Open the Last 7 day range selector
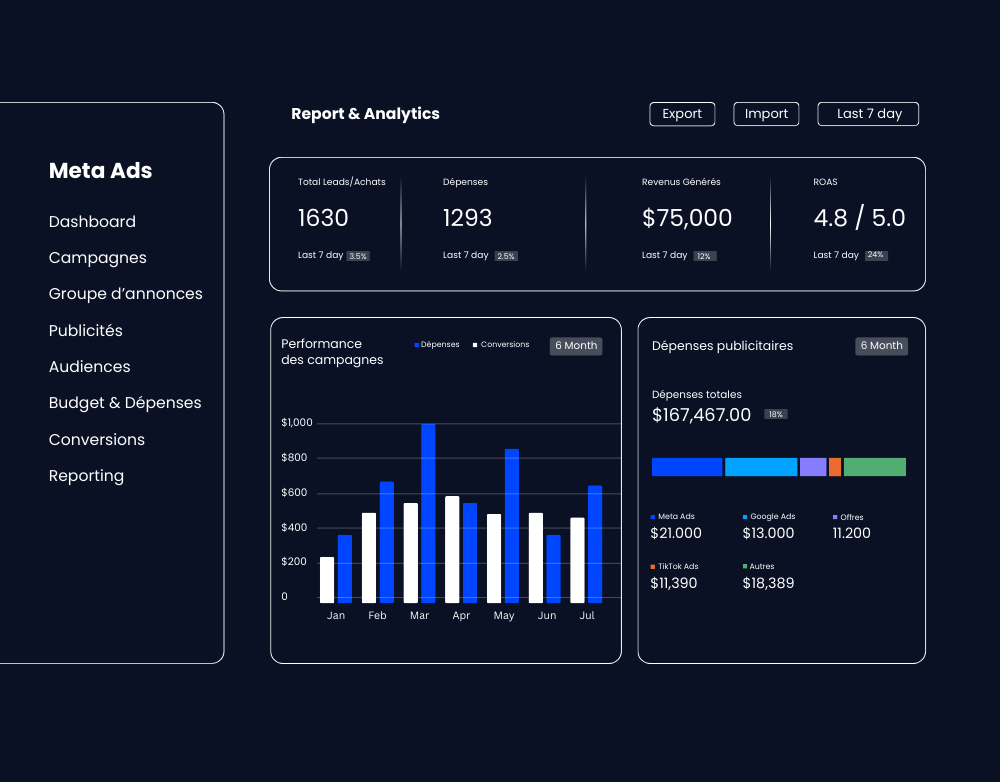The width and height of the screenshot is (1000, 782). pos(868,114)
